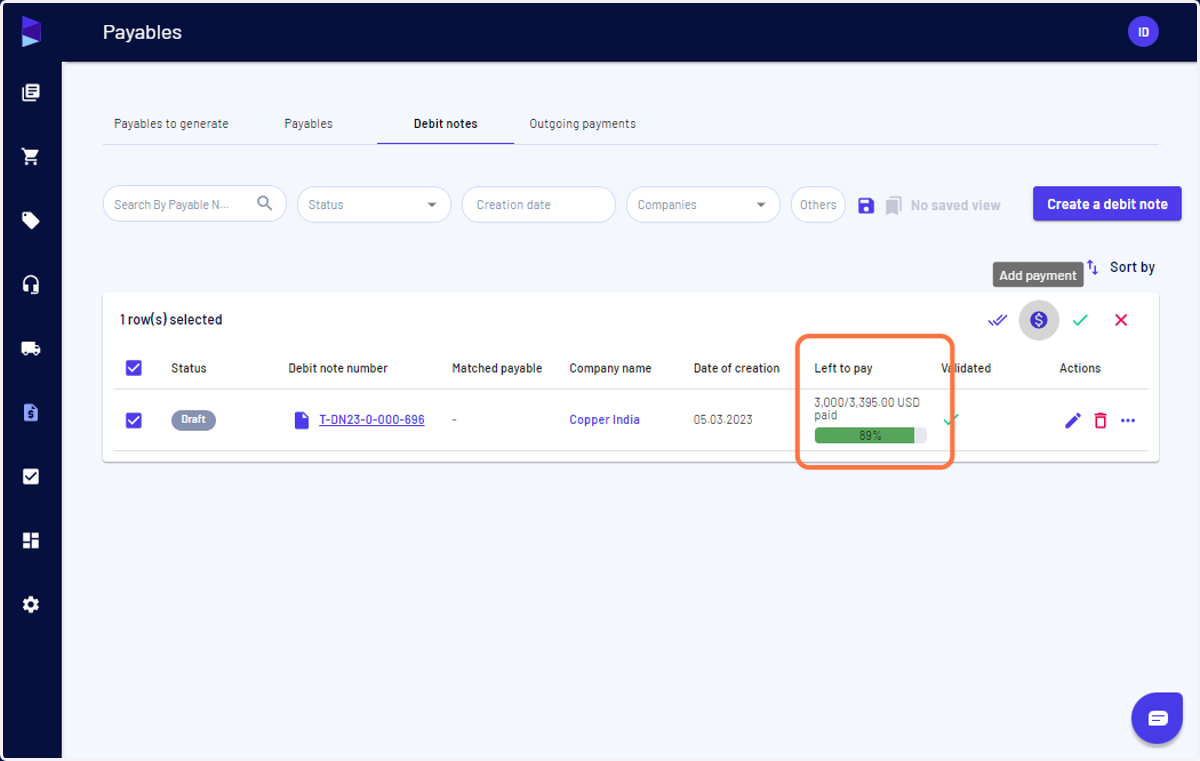Open the Copper India company link
Screen dimensions: 1200x761
pos(604,420)
